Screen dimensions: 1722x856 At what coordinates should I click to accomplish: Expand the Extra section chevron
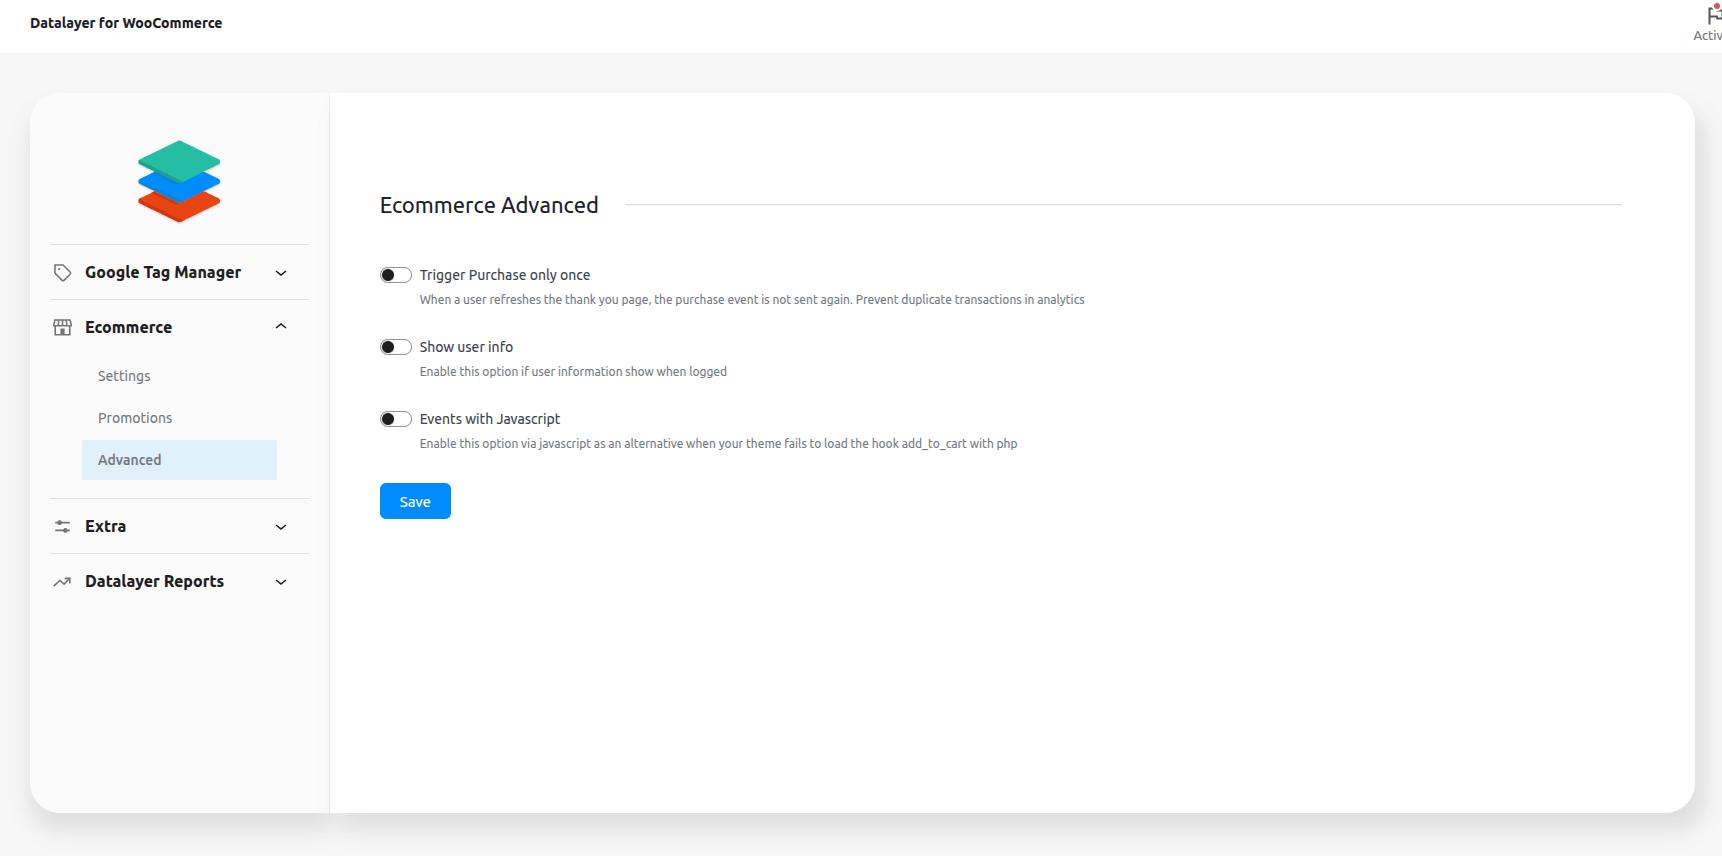(x=281, y=527)
